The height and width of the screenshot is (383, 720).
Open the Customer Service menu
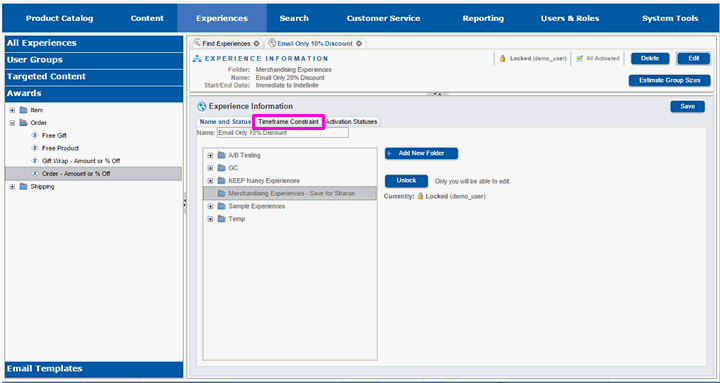(383, 18)
